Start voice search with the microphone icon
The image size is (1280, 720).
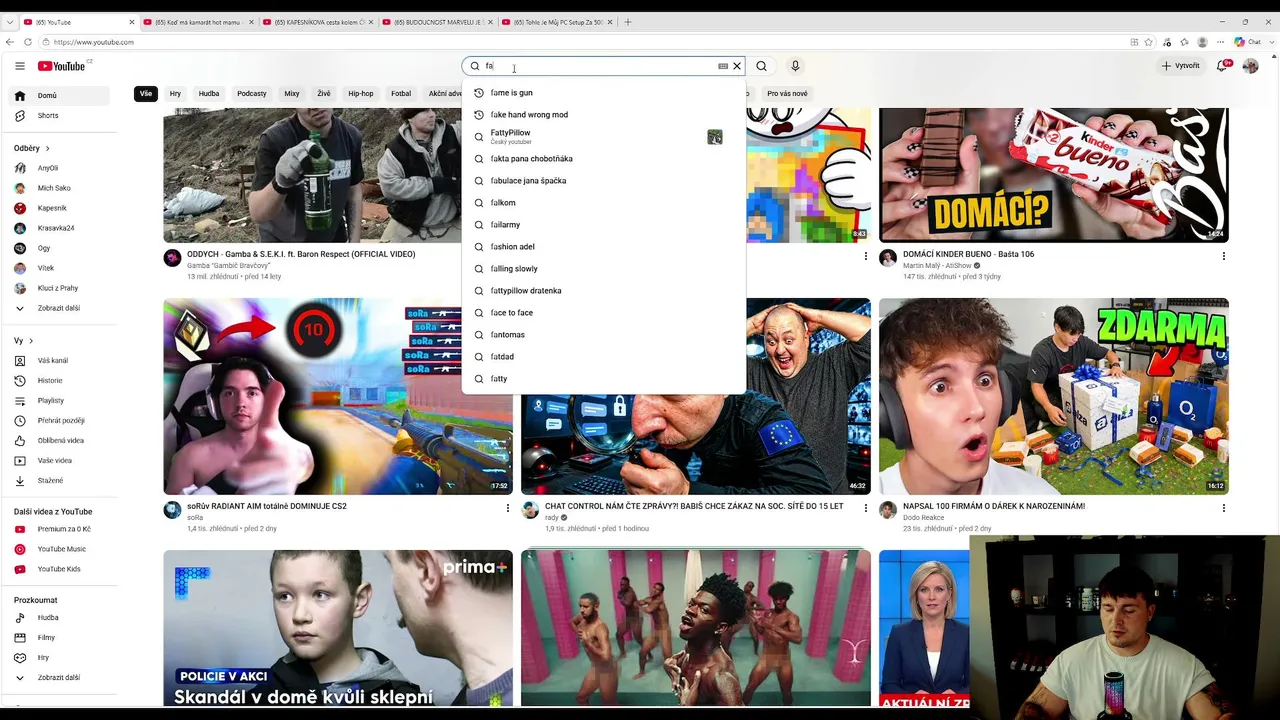(795, 66)
